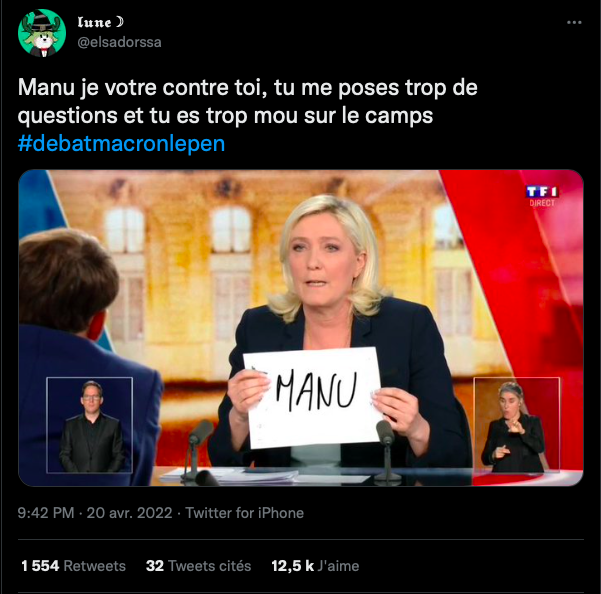Follow the #debatmacronlepen hashtag
Screen dimensions: 601x594
point(121,144)
